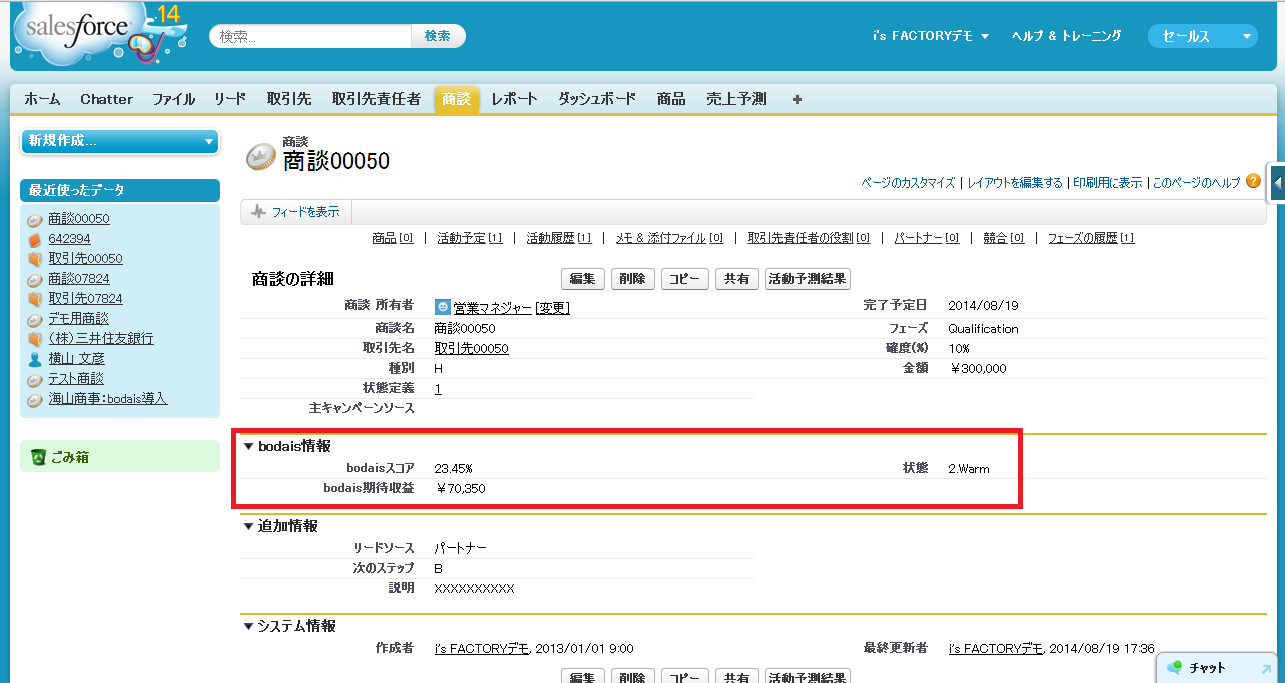The width and height of the screenshot is (1285, 683).
Task: Click フィードを表示 link
Action: click(x=305, y=212)
